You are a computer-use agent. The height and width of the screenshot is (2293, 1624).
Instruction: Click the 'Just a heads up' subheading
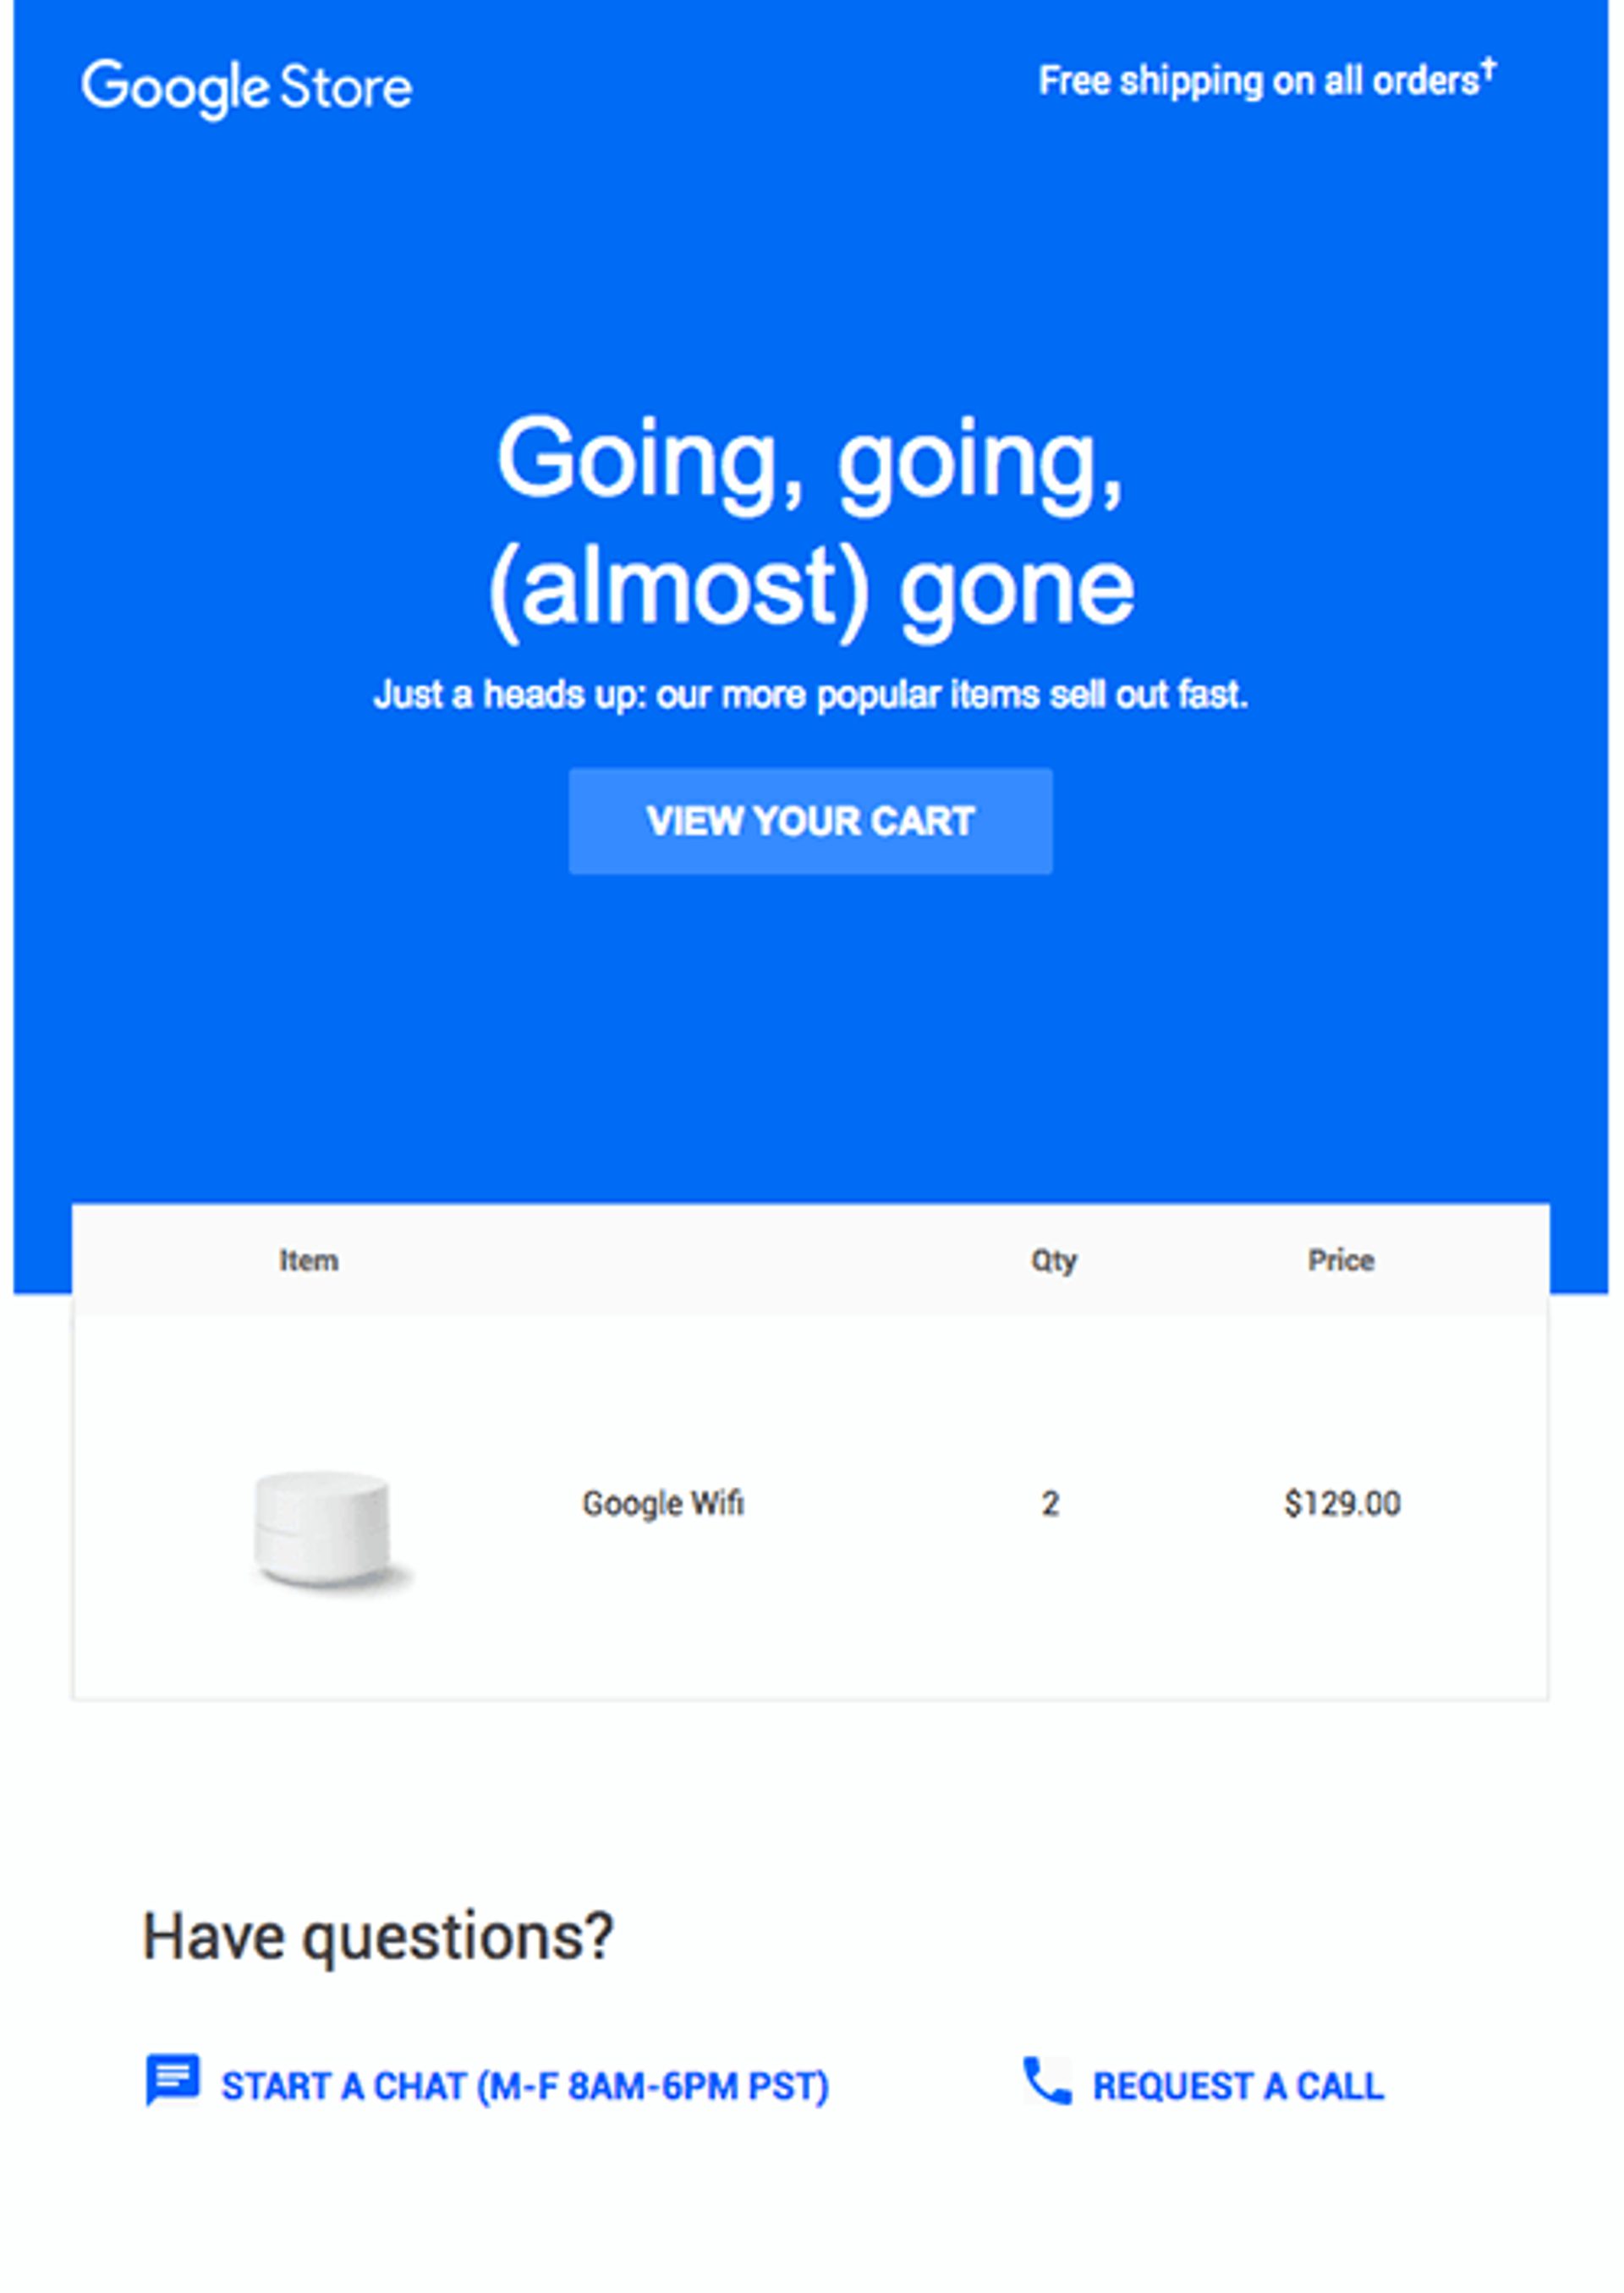pyautogui.click(x=811, y=694)
